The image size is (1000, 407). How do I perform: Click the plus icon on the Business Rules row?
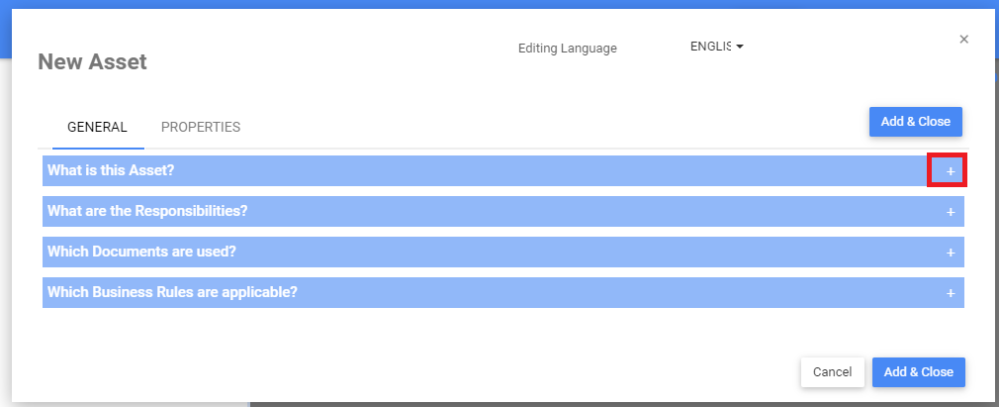click(950, 293)
